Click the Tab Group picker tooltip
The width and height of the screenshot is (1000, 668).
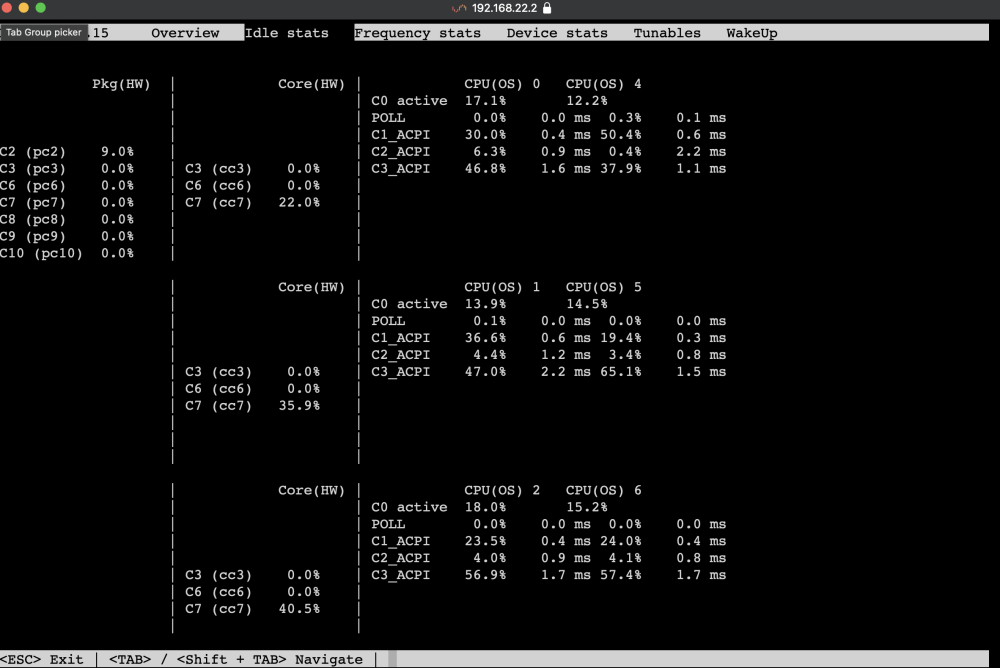click(44, 32)
